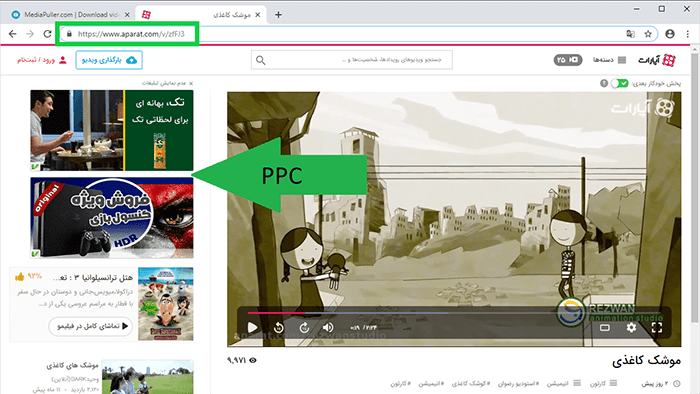Enter fullscreen in video player
700x394 pixels.
657,328
